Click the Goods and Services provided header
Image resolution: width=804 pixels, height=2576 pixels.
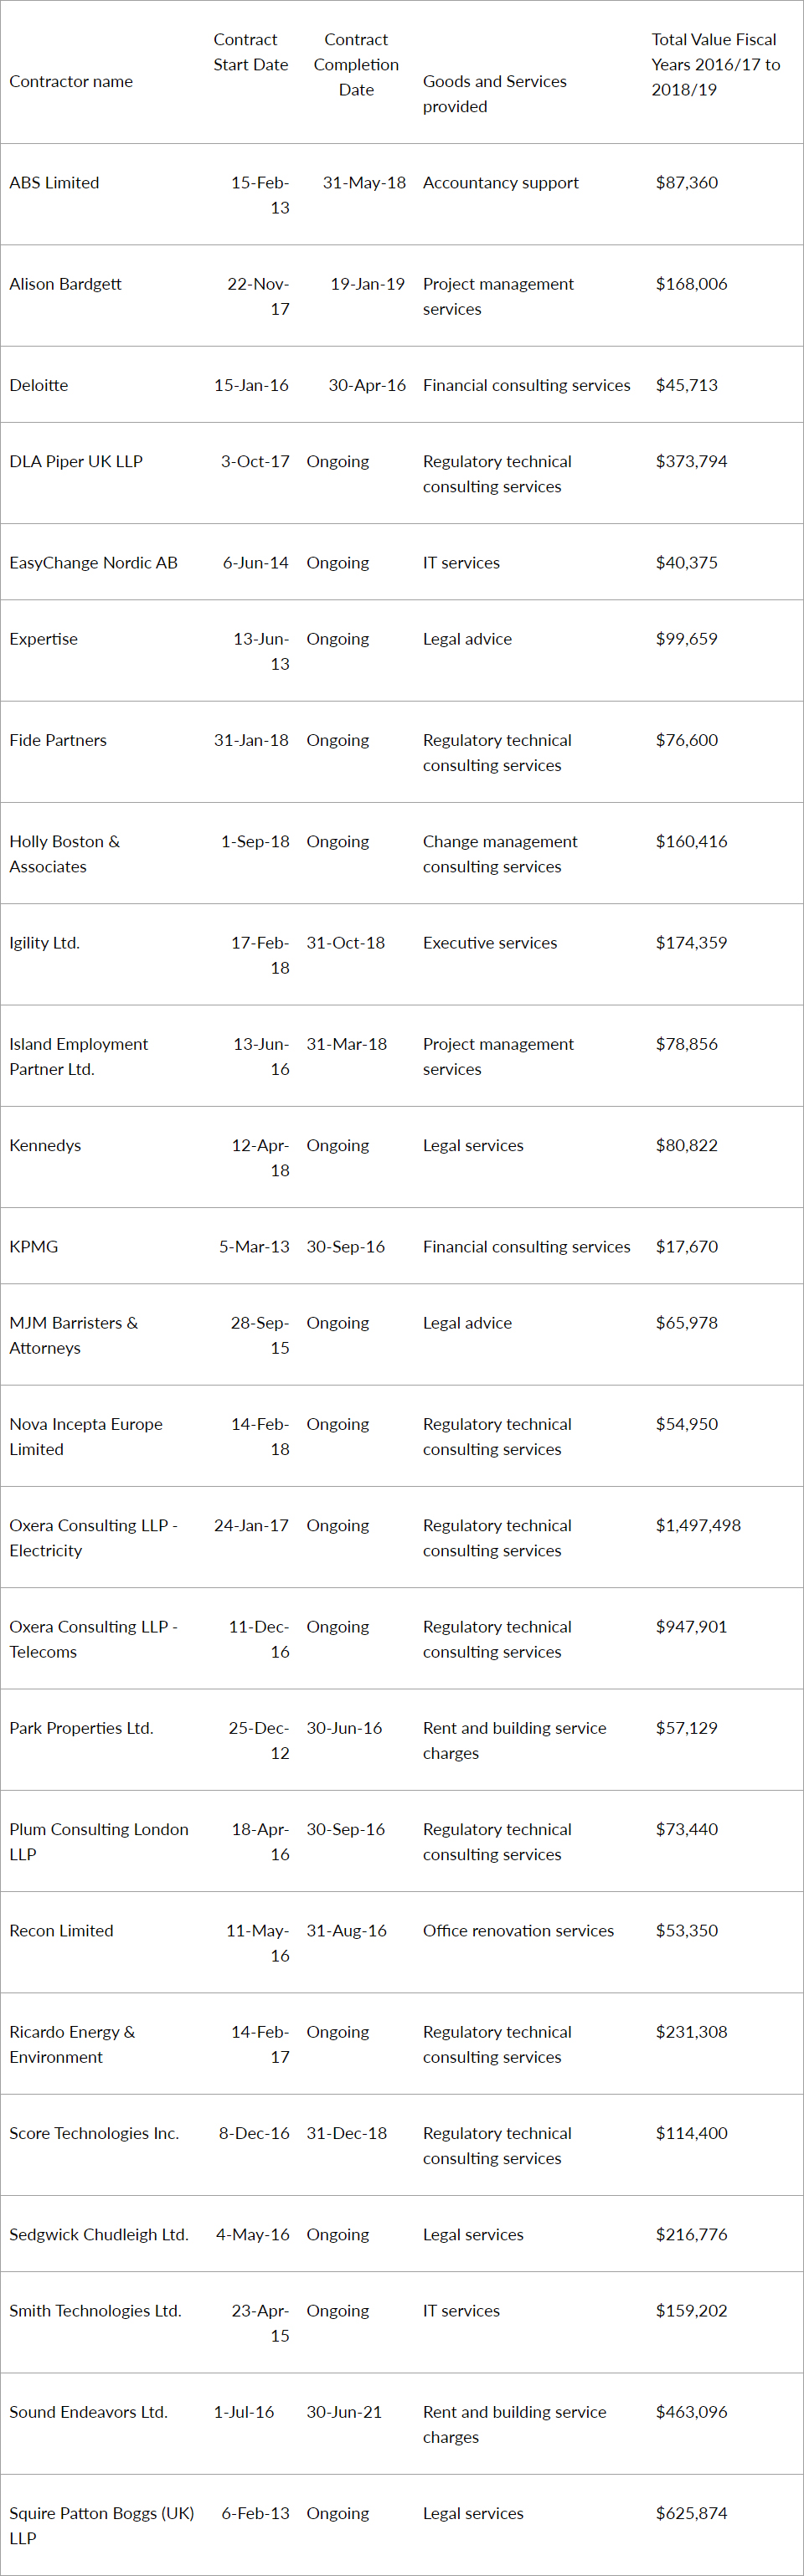(x=494, y=94)
